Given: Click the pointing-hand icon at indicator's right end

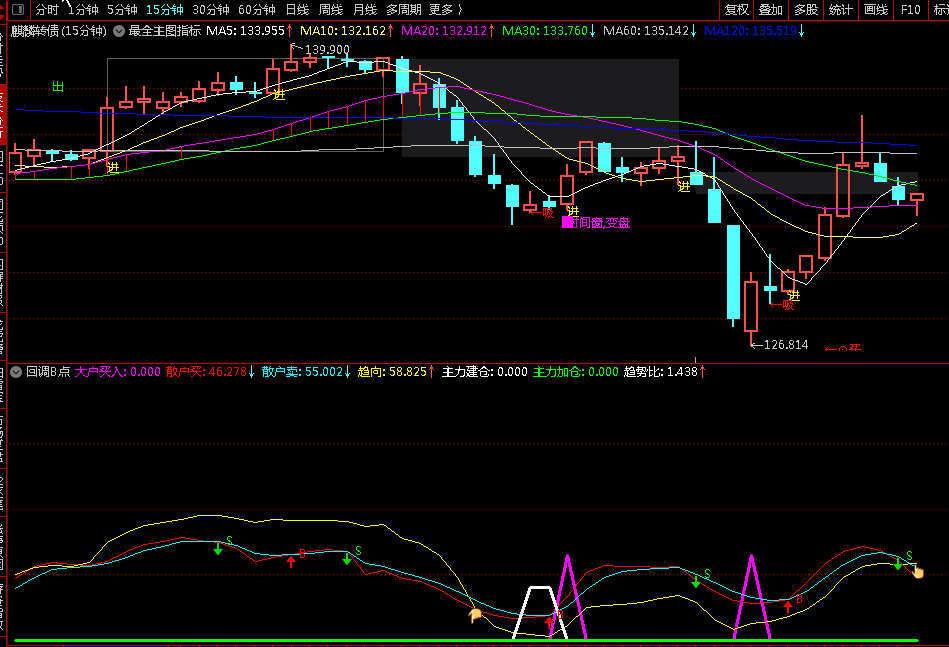Looking at the screenshot, I should click(918, 571).
